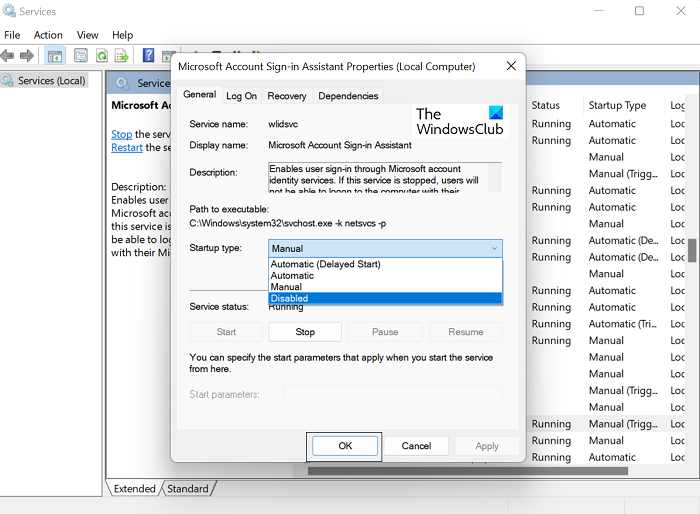The width and height of the screenshot is (700, 514).
Task: Collapse the Startup type combo box
Action: pyautogui.click(x=385, y=249)
